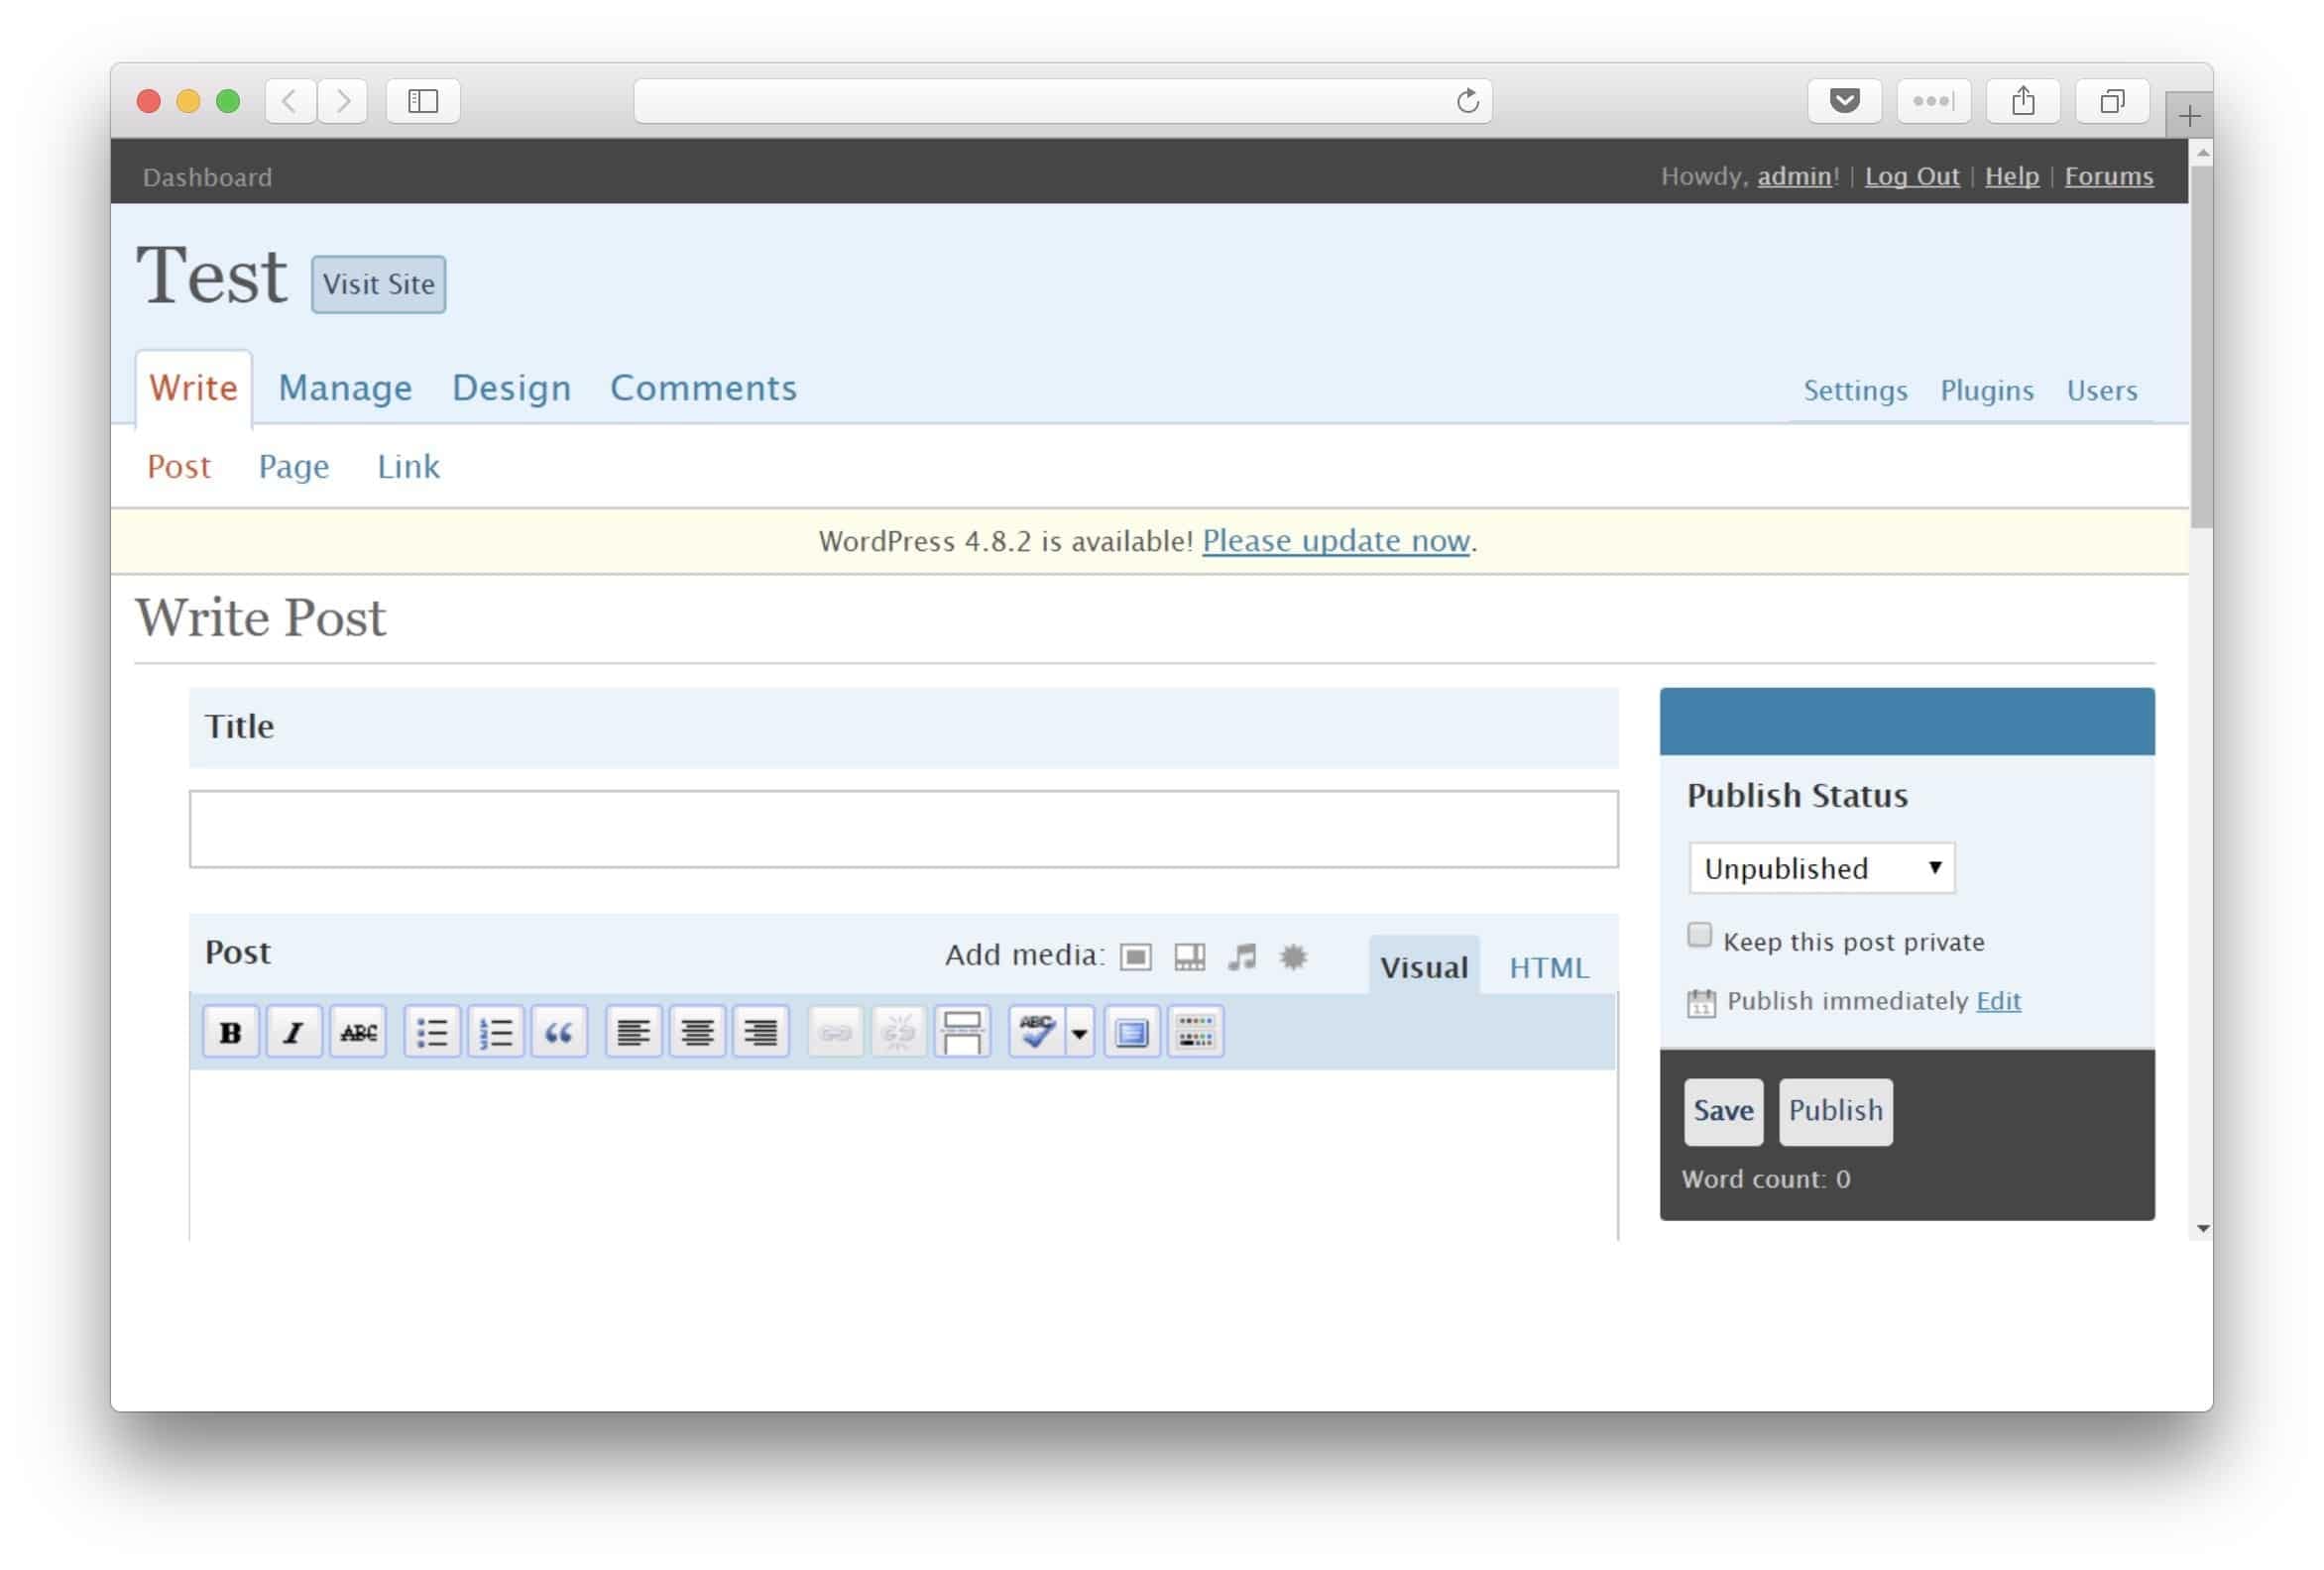Click the Please update now link
The height and width of the screenshot is (1570, 2324).
[x=1336, y=541]
